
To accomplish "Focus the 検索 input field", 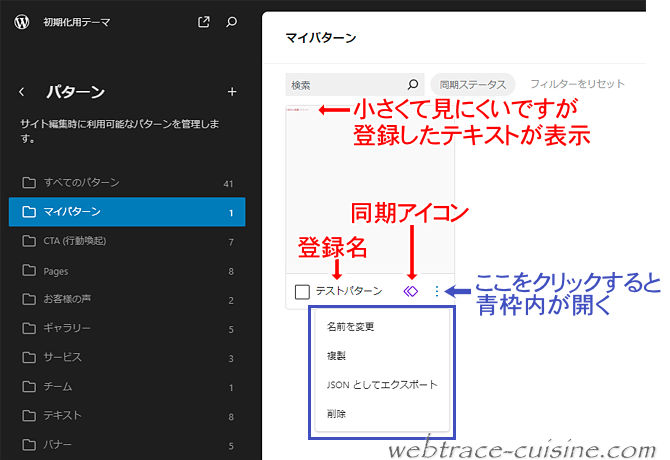I will point(346,85).
